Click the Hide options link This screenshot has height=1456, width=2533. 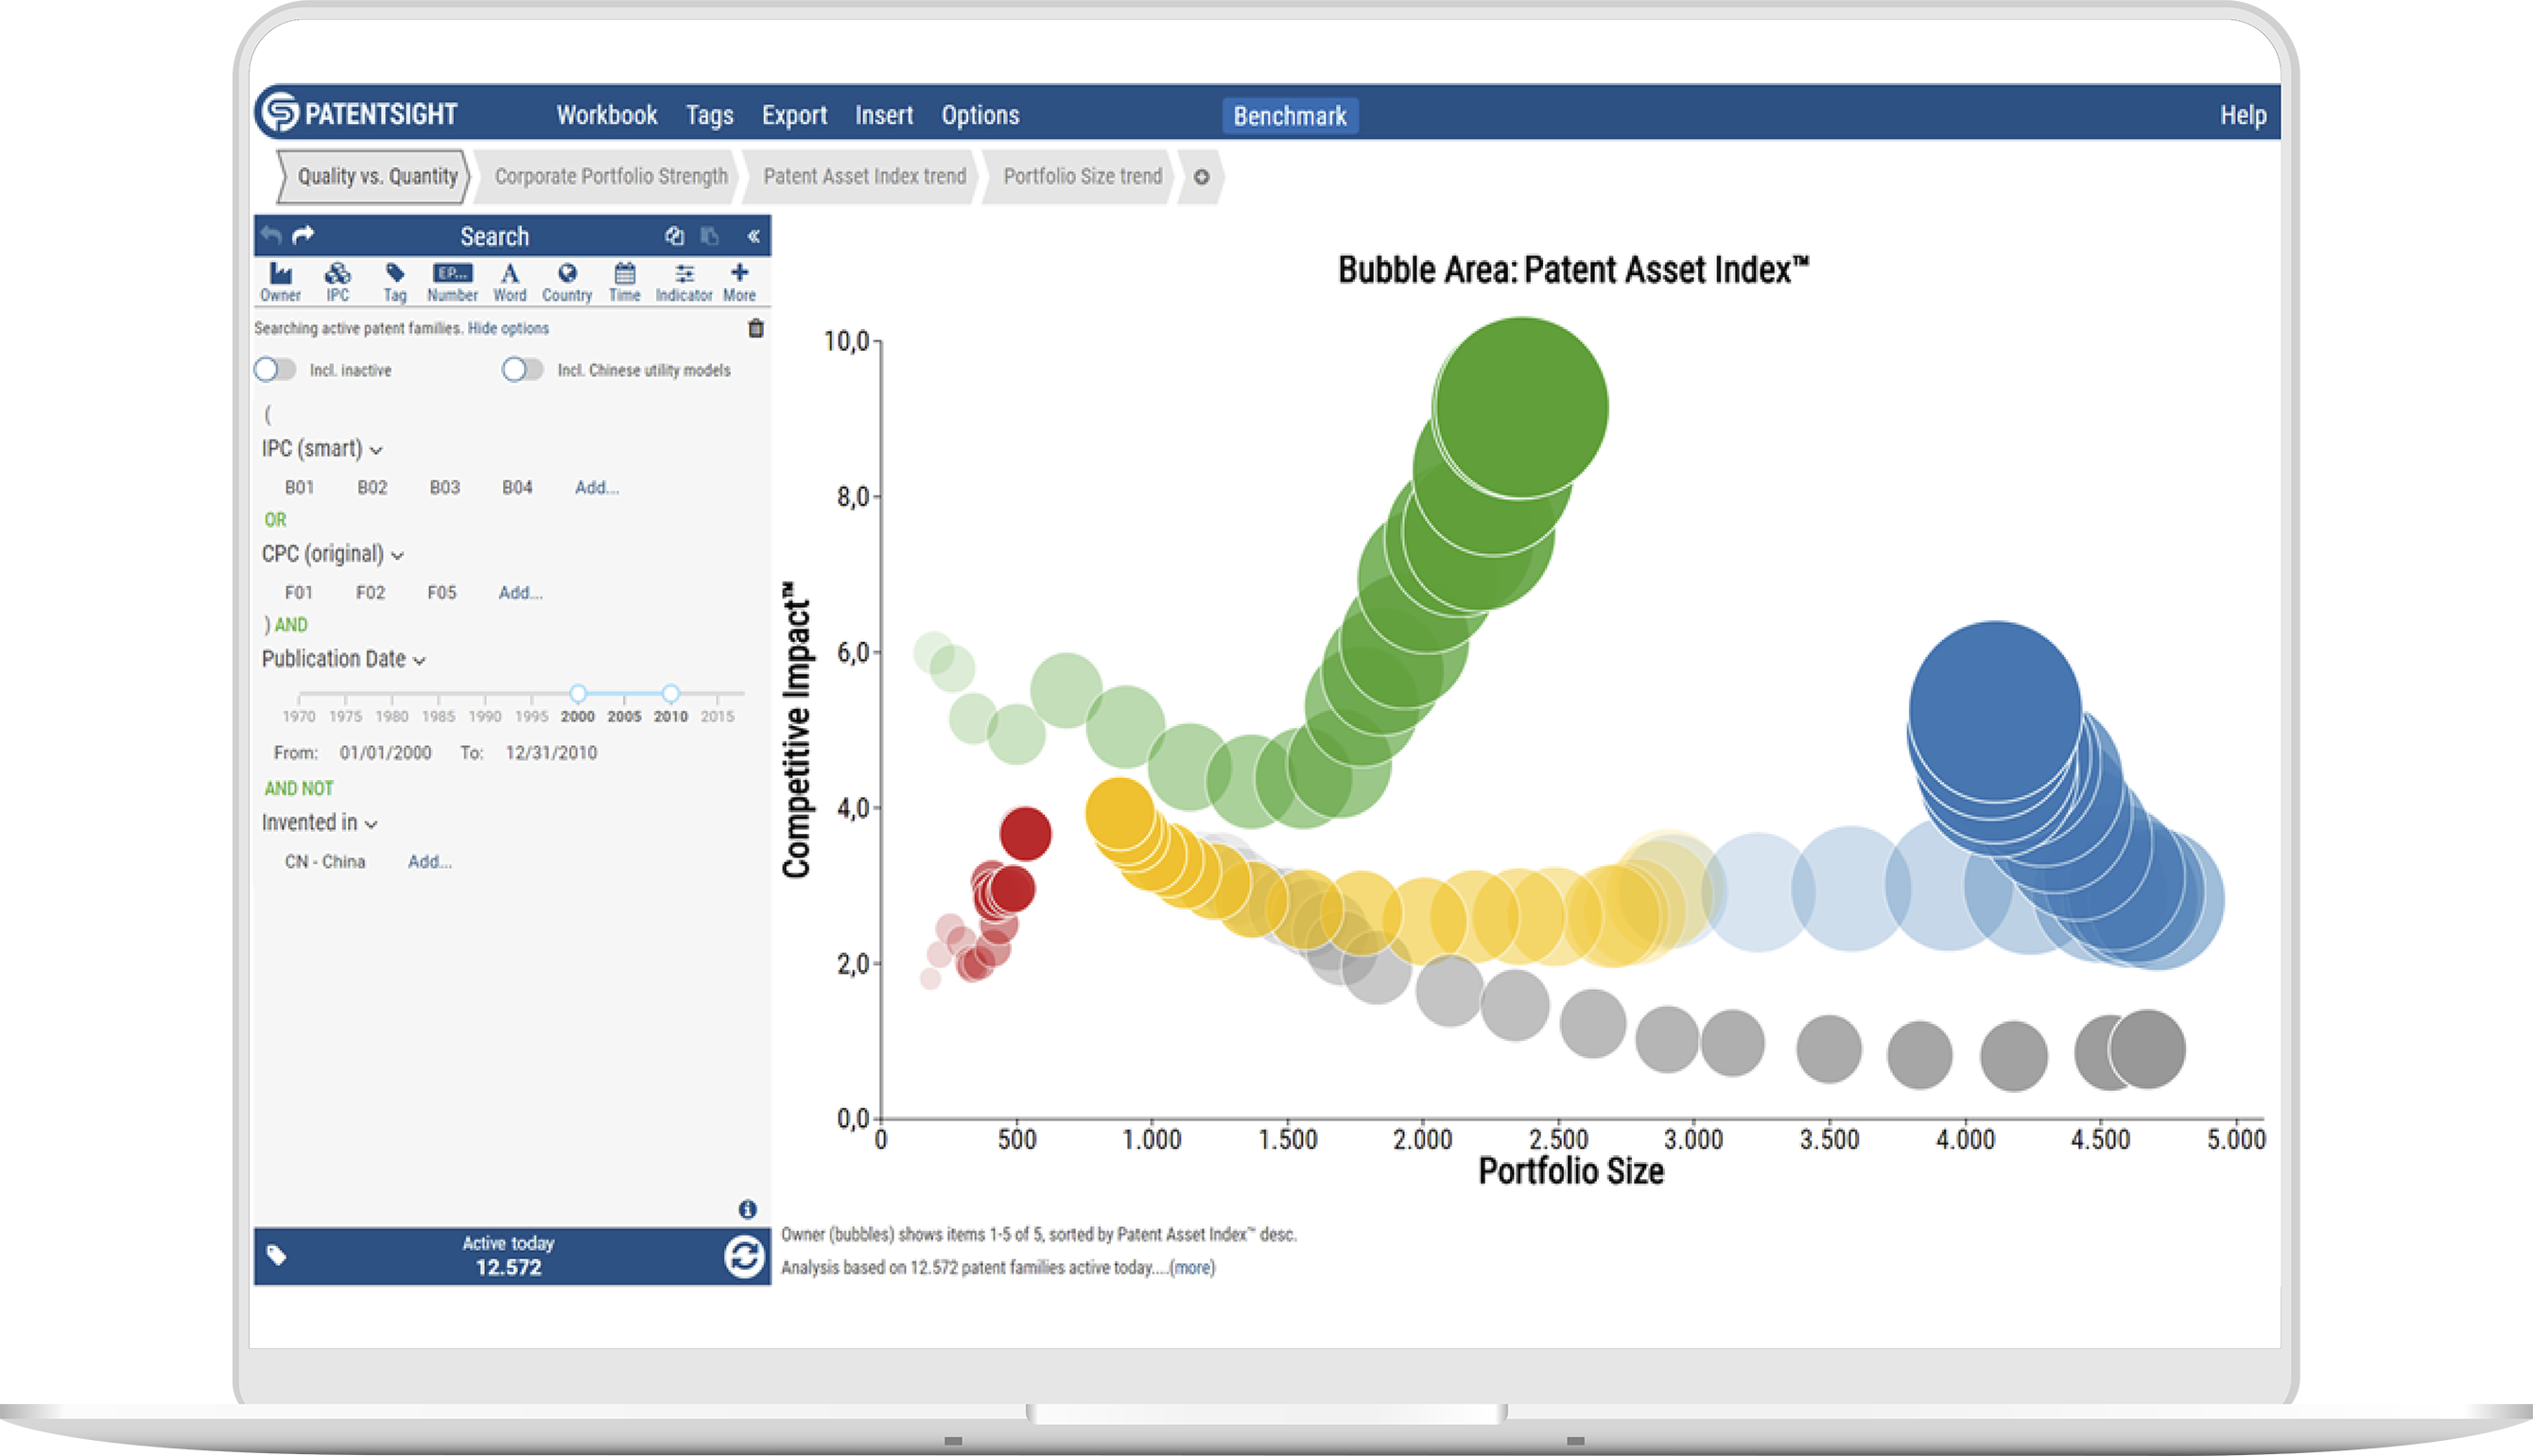pos(509,328)
